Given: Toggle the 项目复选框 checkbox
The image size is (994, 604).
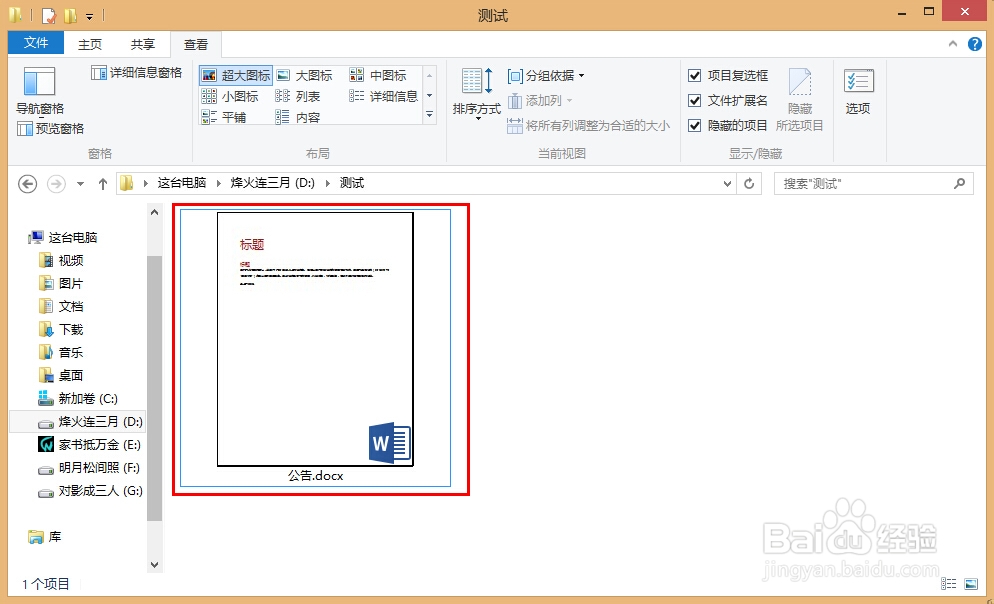Looking at the screenshot, I should [x=695, y=74].
